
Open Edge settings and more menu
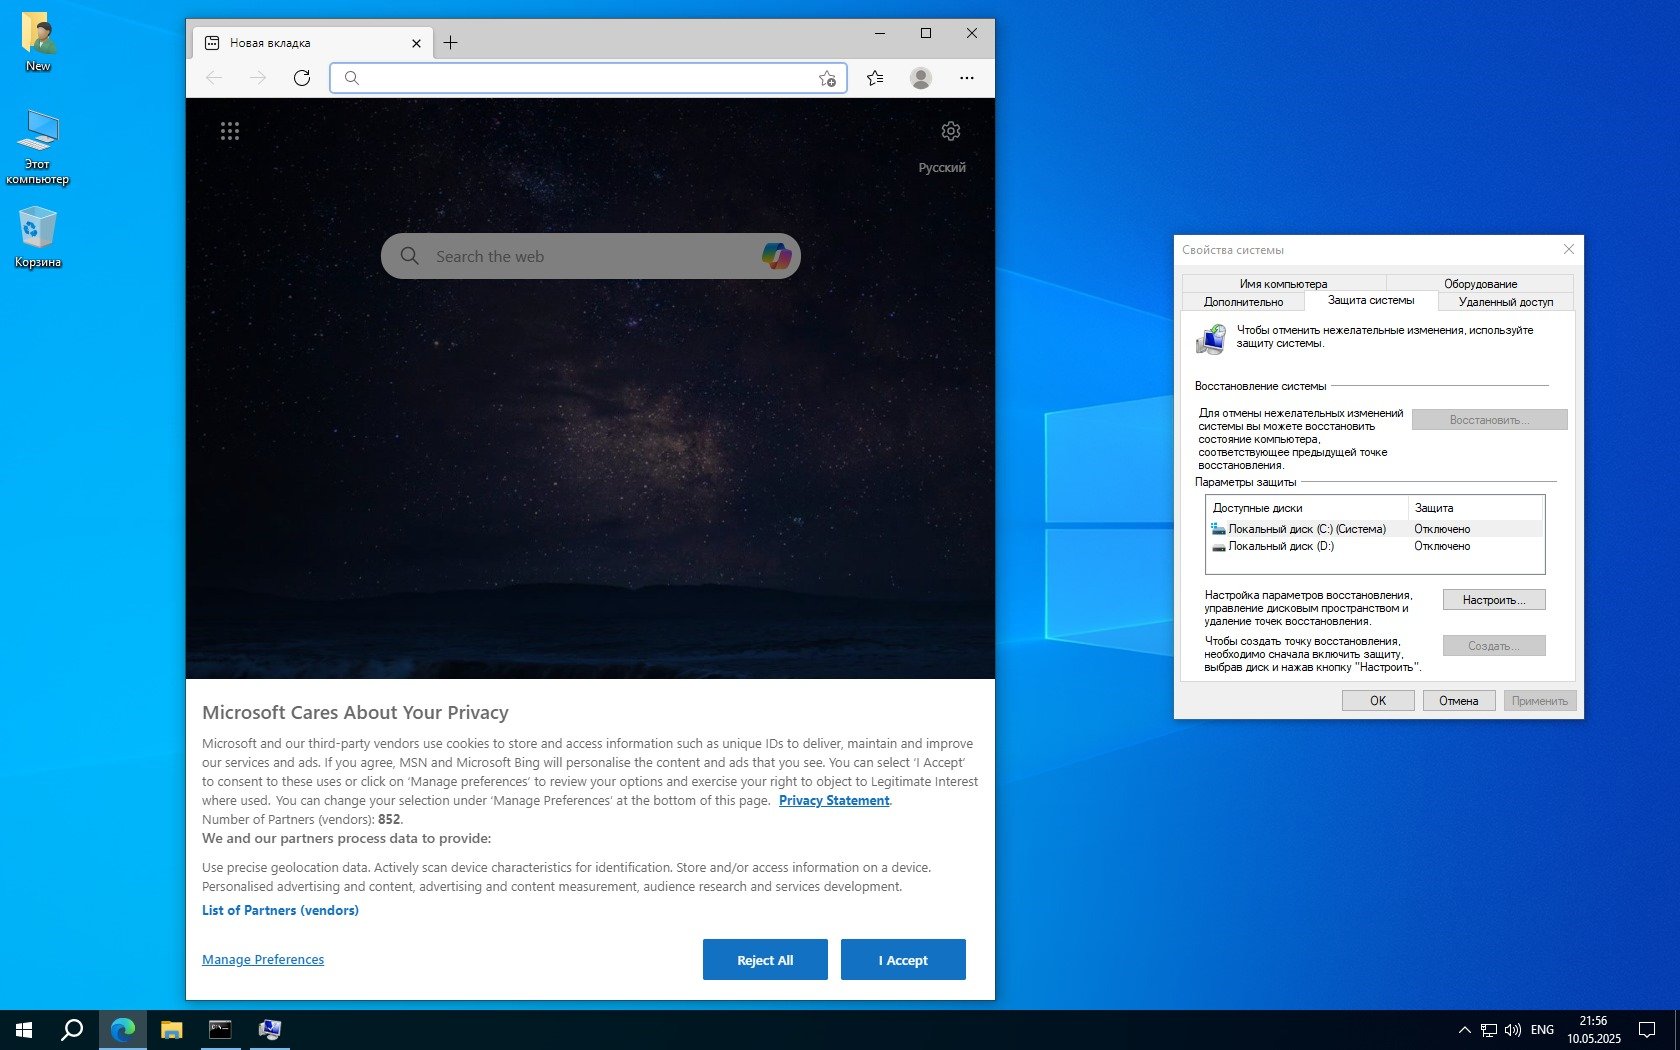point(966,78)
